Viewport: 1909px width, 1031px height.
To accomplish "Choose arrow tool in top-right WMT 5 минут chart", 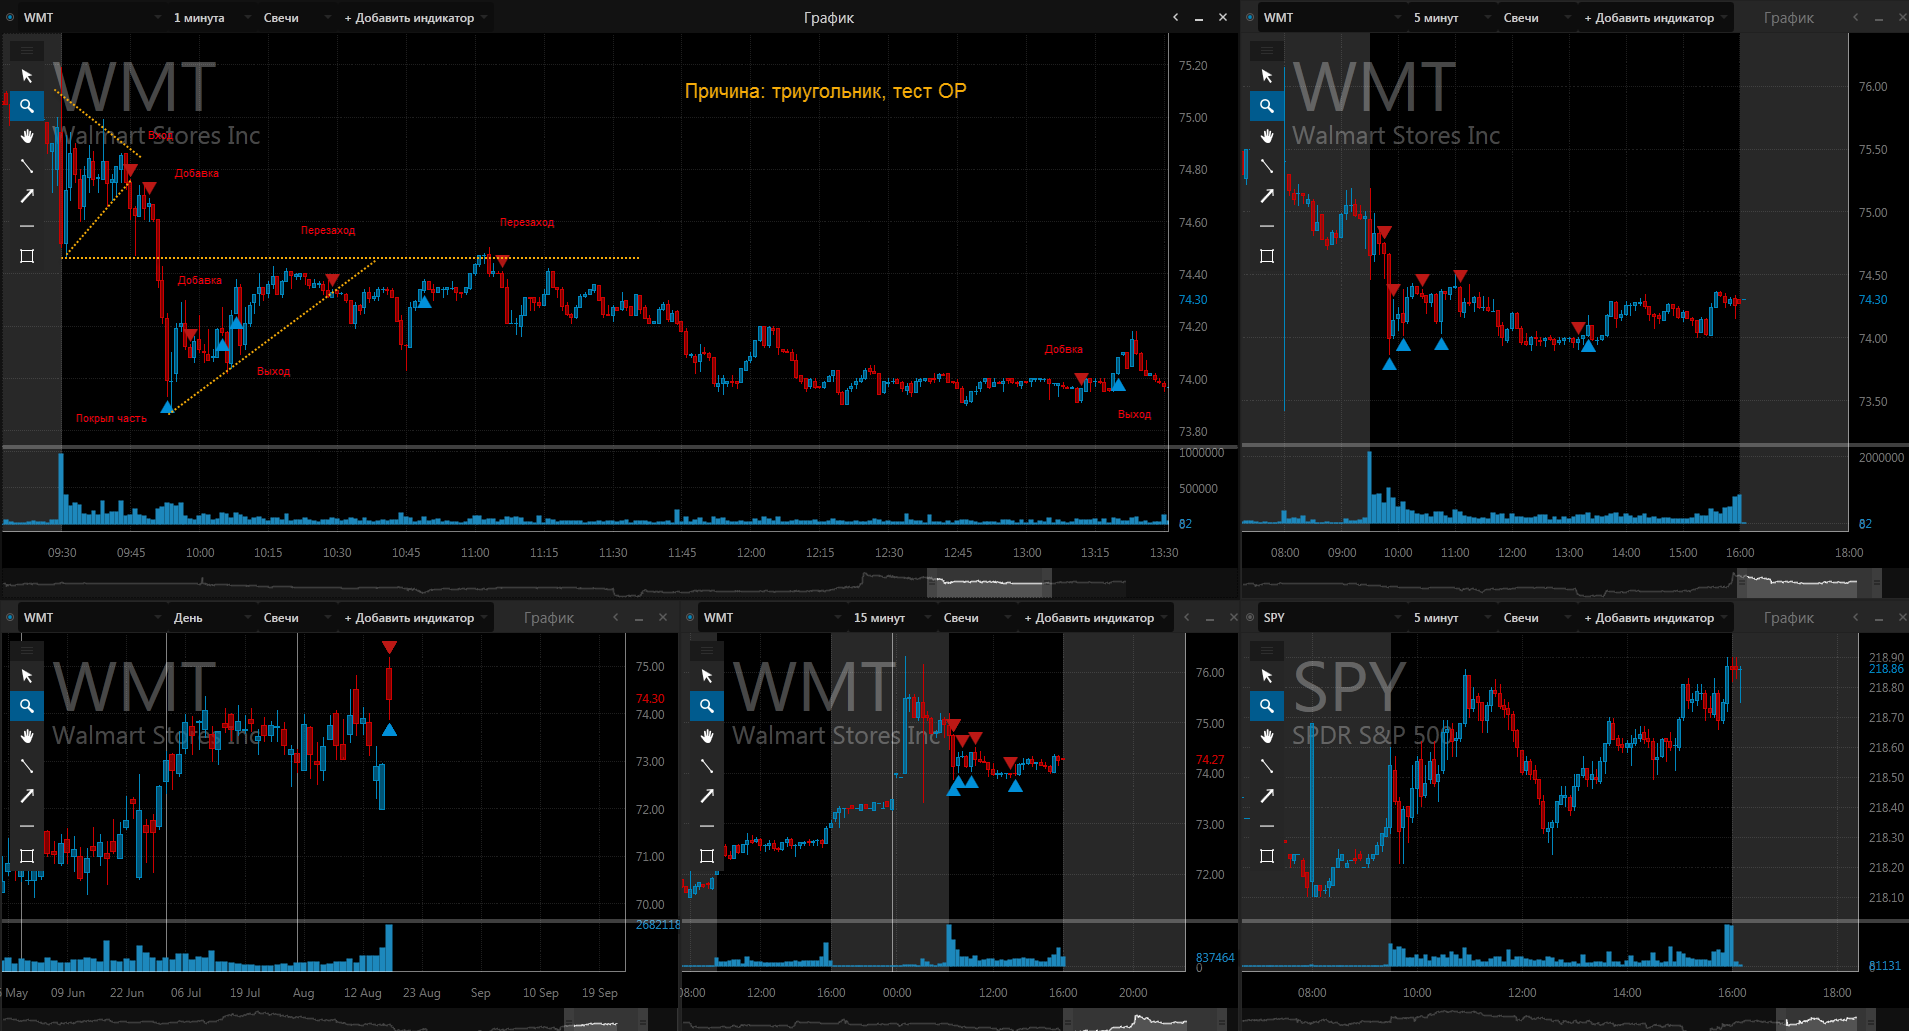I will point(1267,196).
